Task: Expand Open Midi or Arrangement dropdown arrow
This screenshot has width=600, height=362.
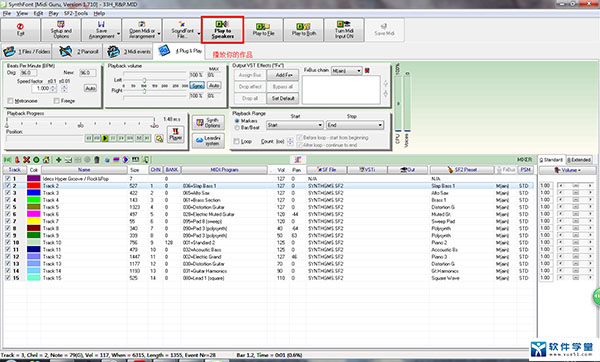Action: click(x=159, y=34)
